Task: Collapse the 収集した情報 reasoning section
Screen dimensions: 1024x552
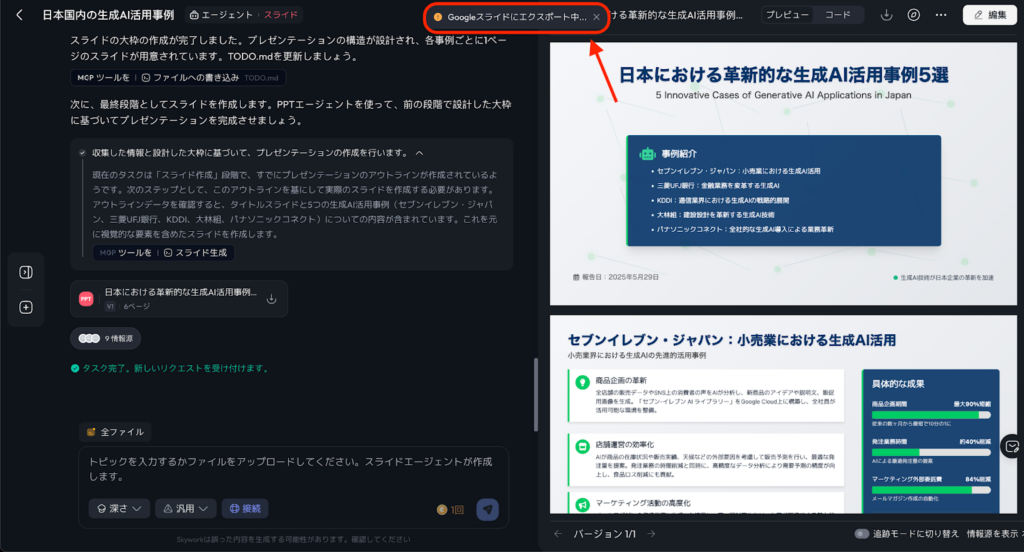Action: (419, 153)
